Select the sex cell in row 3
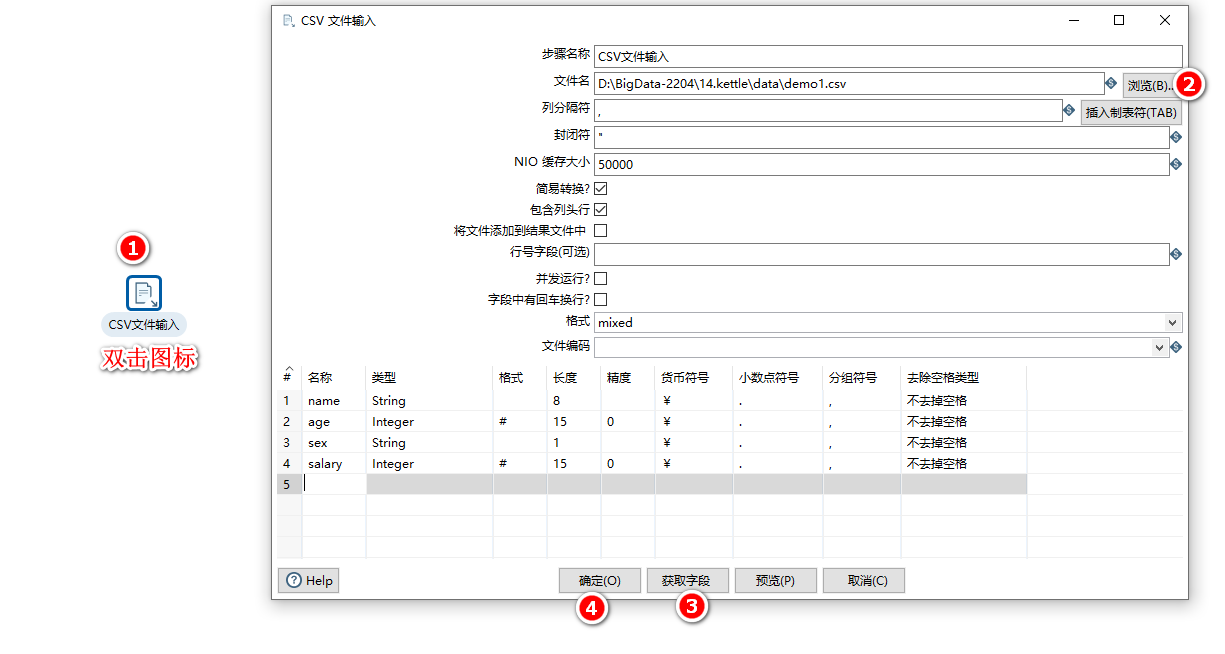Screen dimensions: 1225x654 pyautogui.click(x=334, y=442)
